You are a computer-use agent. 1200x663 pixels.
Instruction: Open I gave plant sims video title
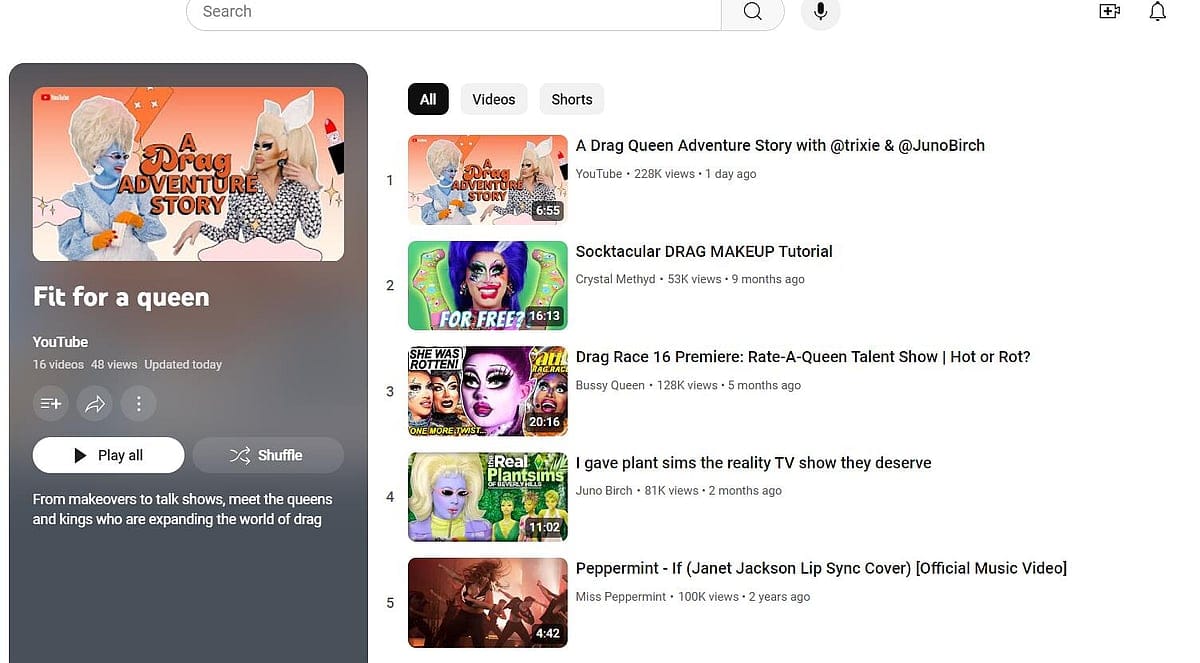[x=754, y=463]
